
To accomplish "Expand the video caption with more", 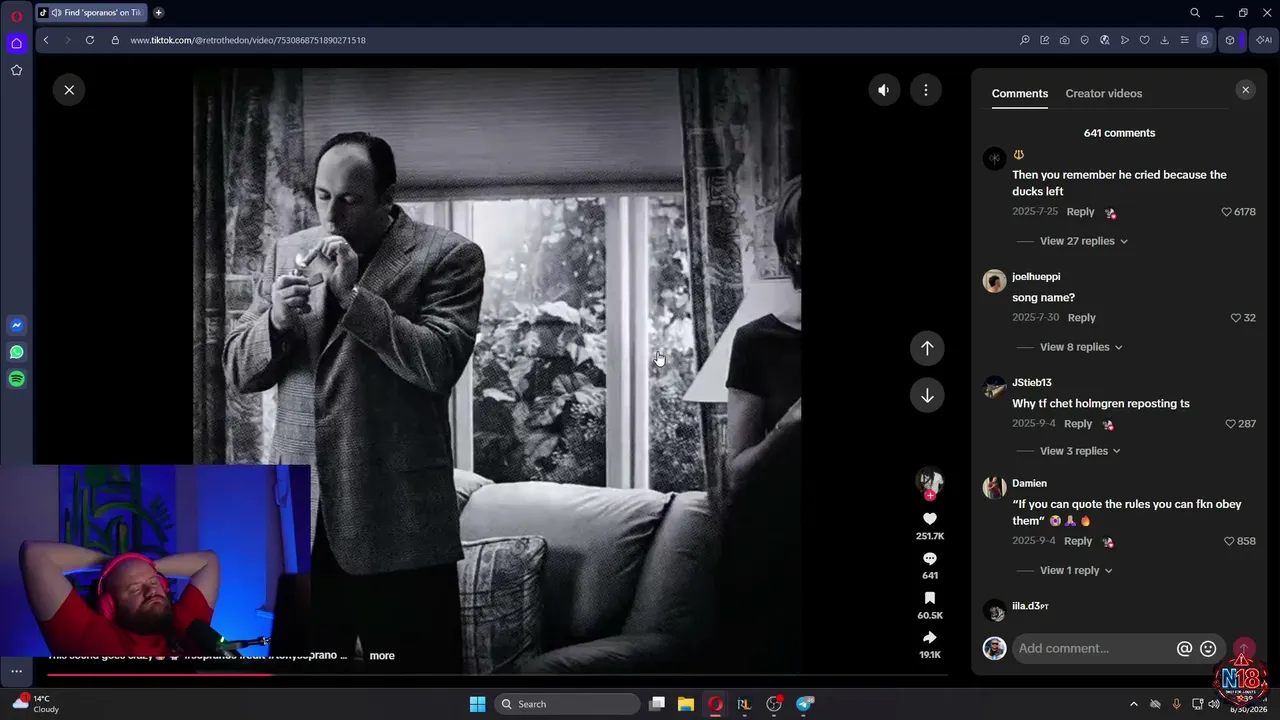I will point(382,656).
